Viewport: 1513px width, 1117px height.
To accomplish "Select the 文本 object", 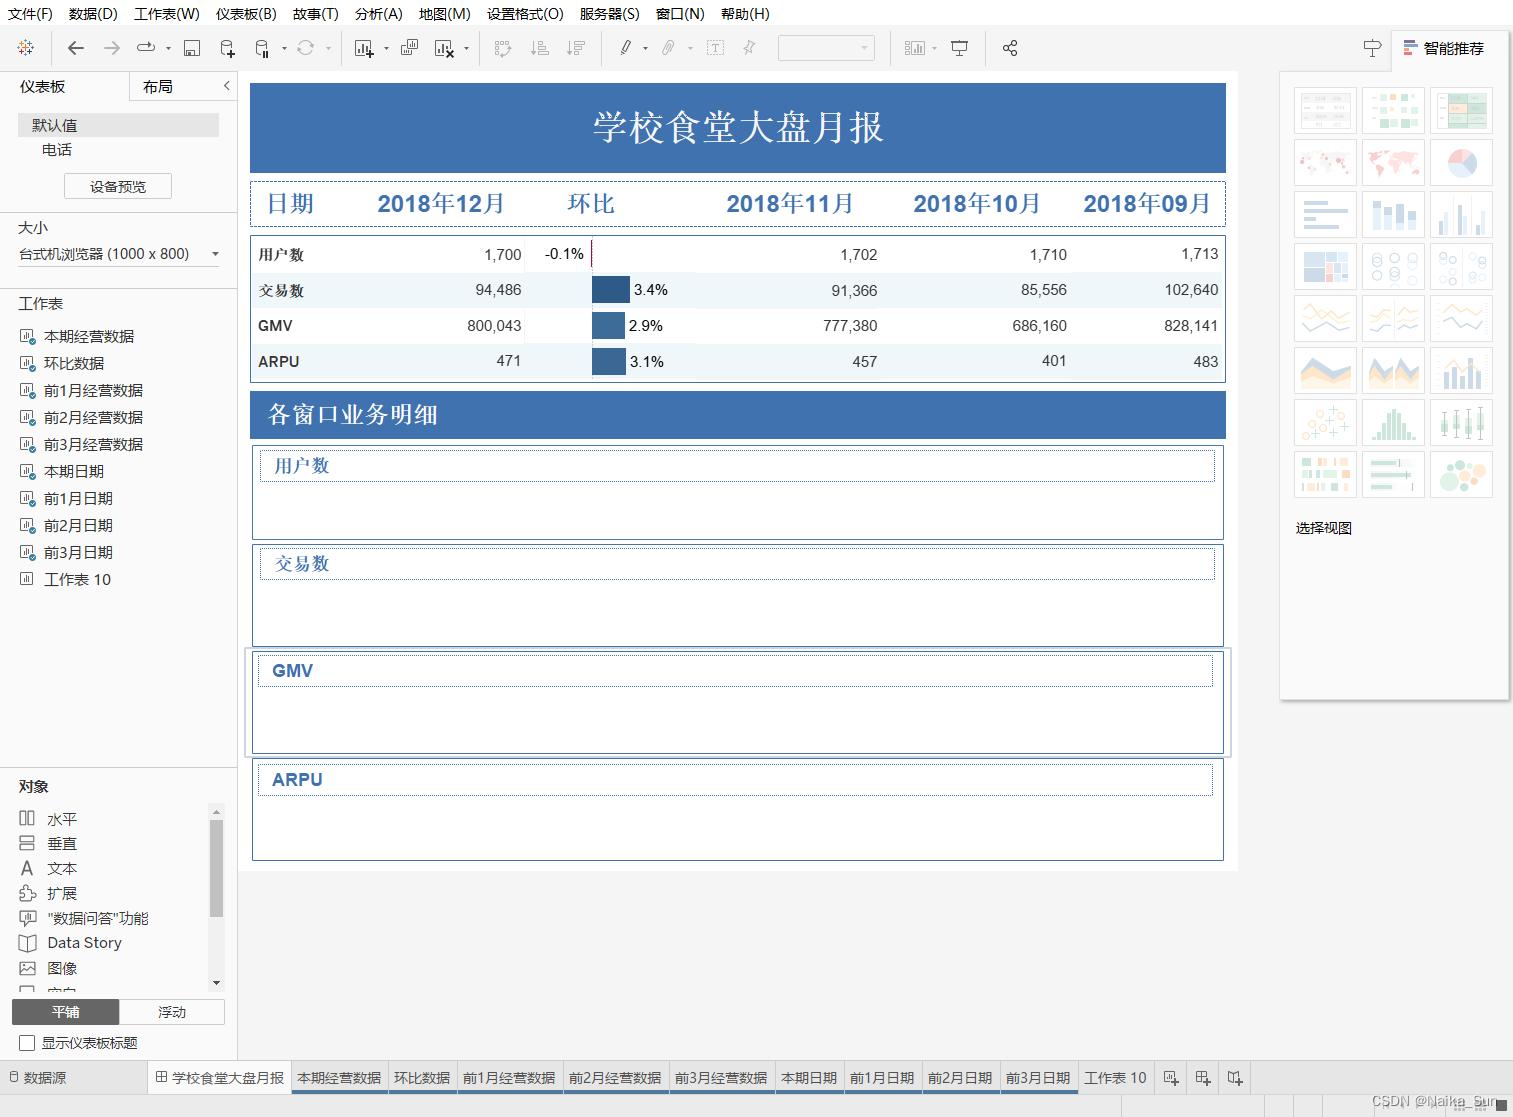I will tap(61, 868).
